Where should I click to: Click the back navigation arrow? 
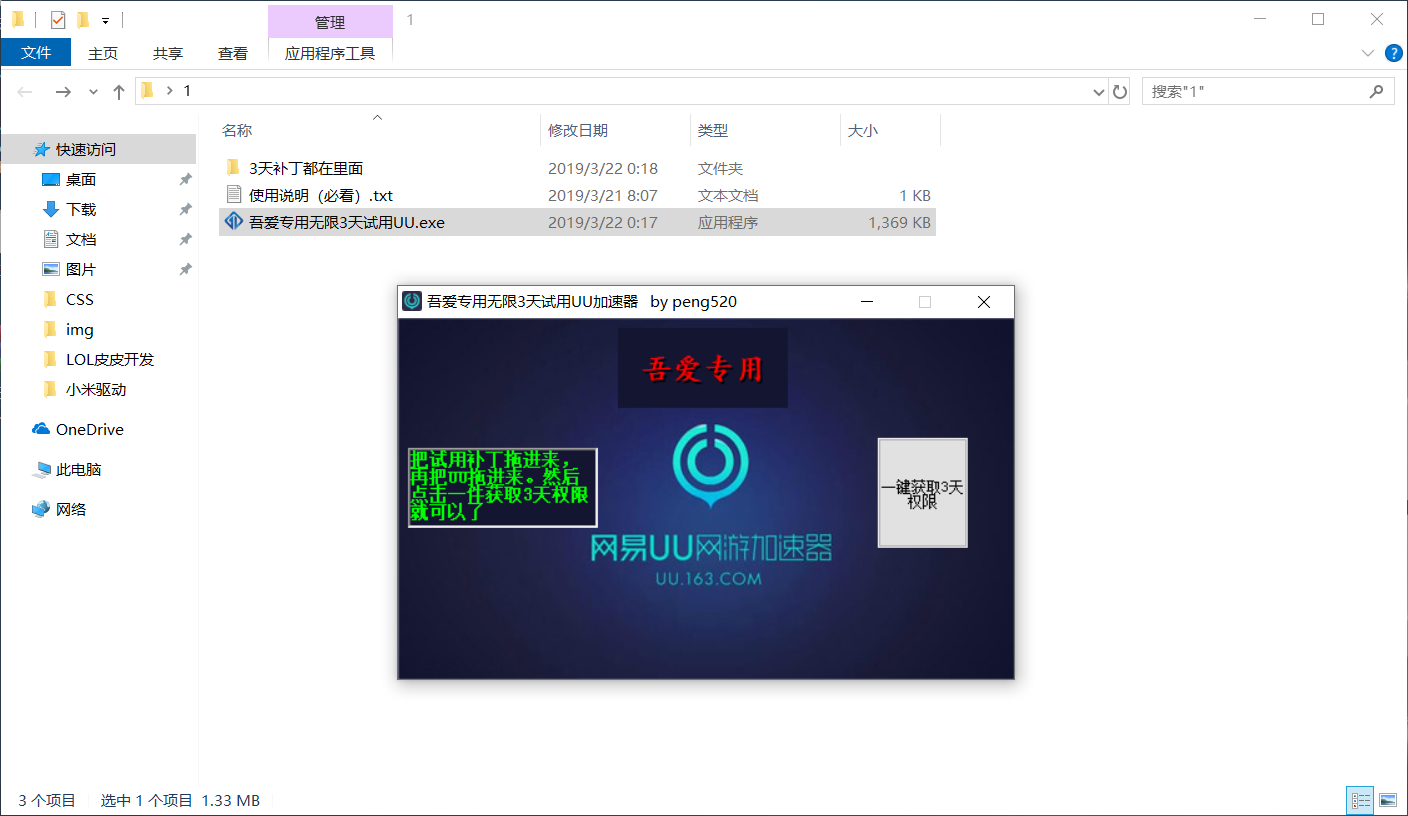25,91
